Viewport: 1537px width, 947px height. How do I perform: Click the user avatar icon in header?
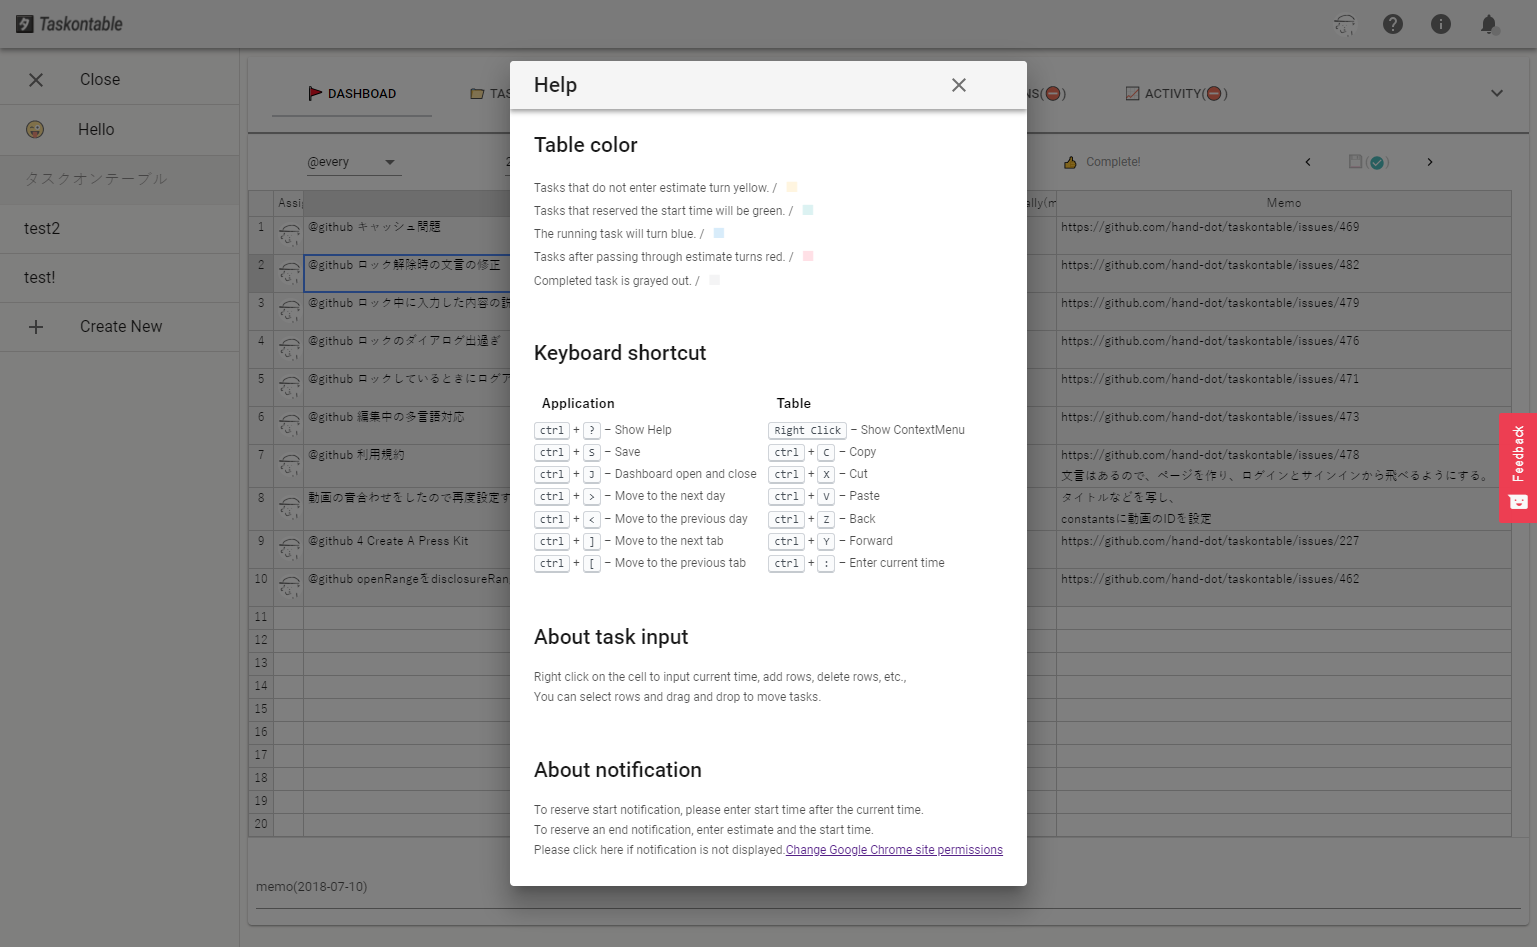1345,24
